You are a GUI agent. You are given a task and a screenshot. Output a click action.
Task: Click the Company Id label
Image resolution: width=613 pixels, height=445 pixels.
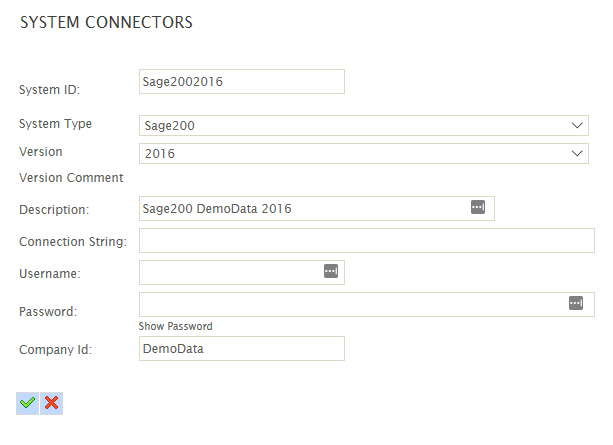(x=55, y=350)
